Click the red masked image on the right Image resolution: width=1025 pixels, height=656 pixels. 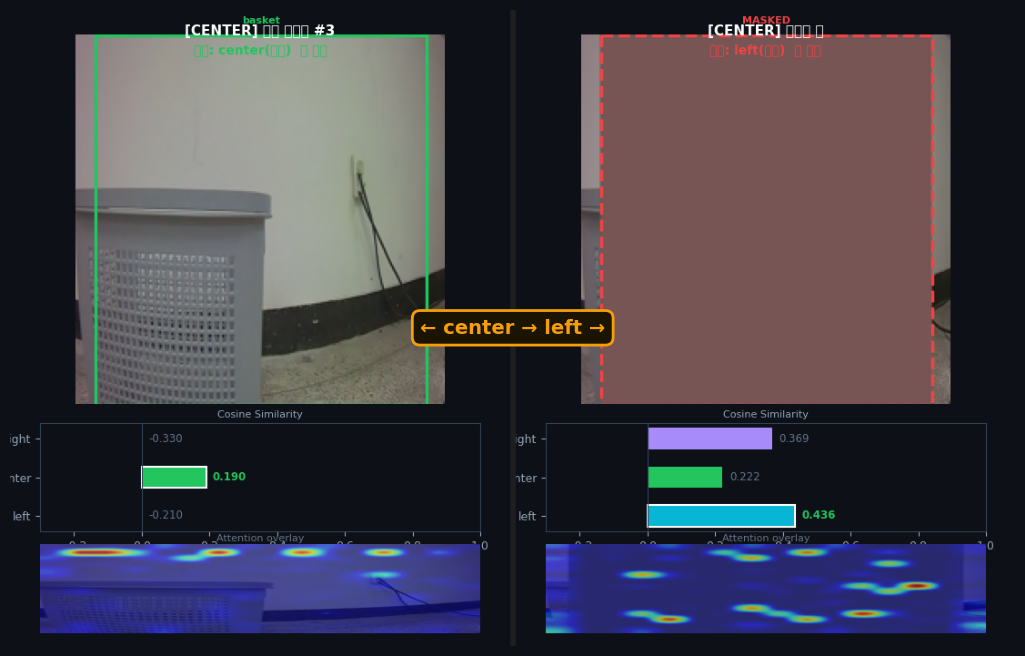[x=765, y=219]
